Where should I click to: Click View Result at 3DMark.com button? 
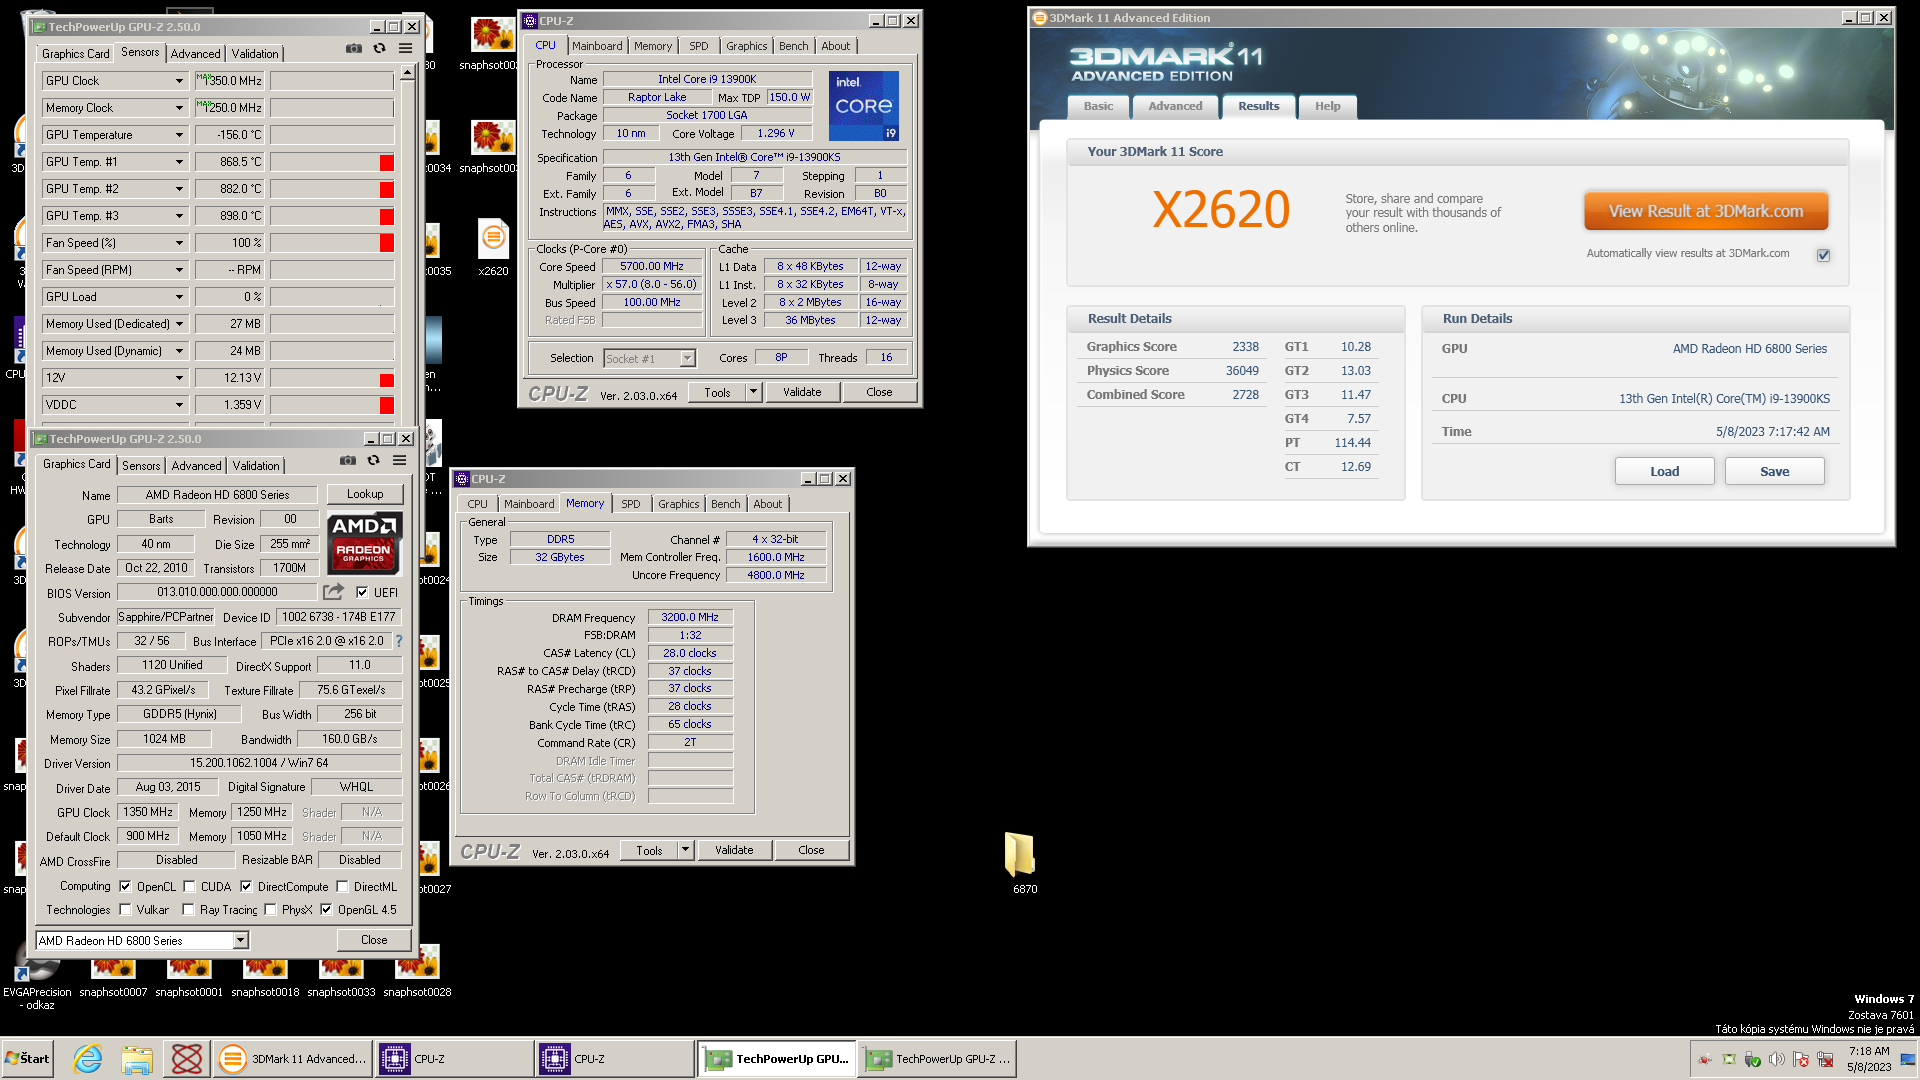coord(1706,211)
